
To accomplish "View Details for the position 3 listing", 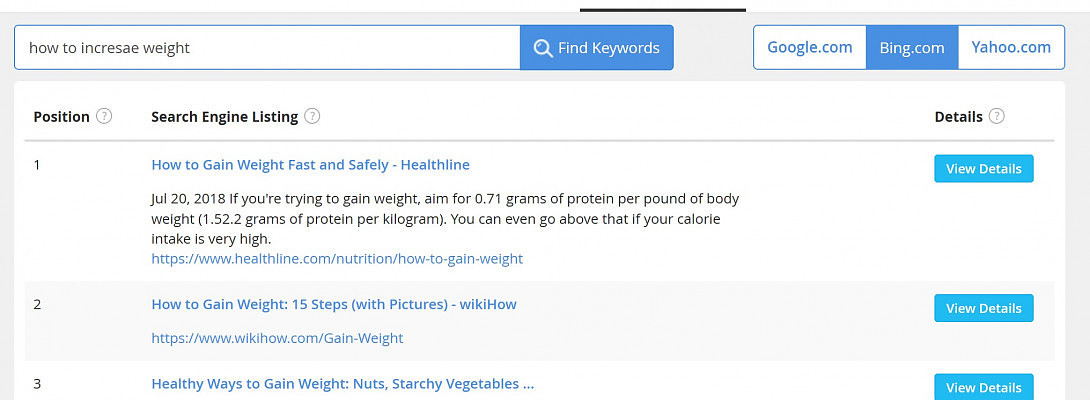I will (x=983, y=387).
